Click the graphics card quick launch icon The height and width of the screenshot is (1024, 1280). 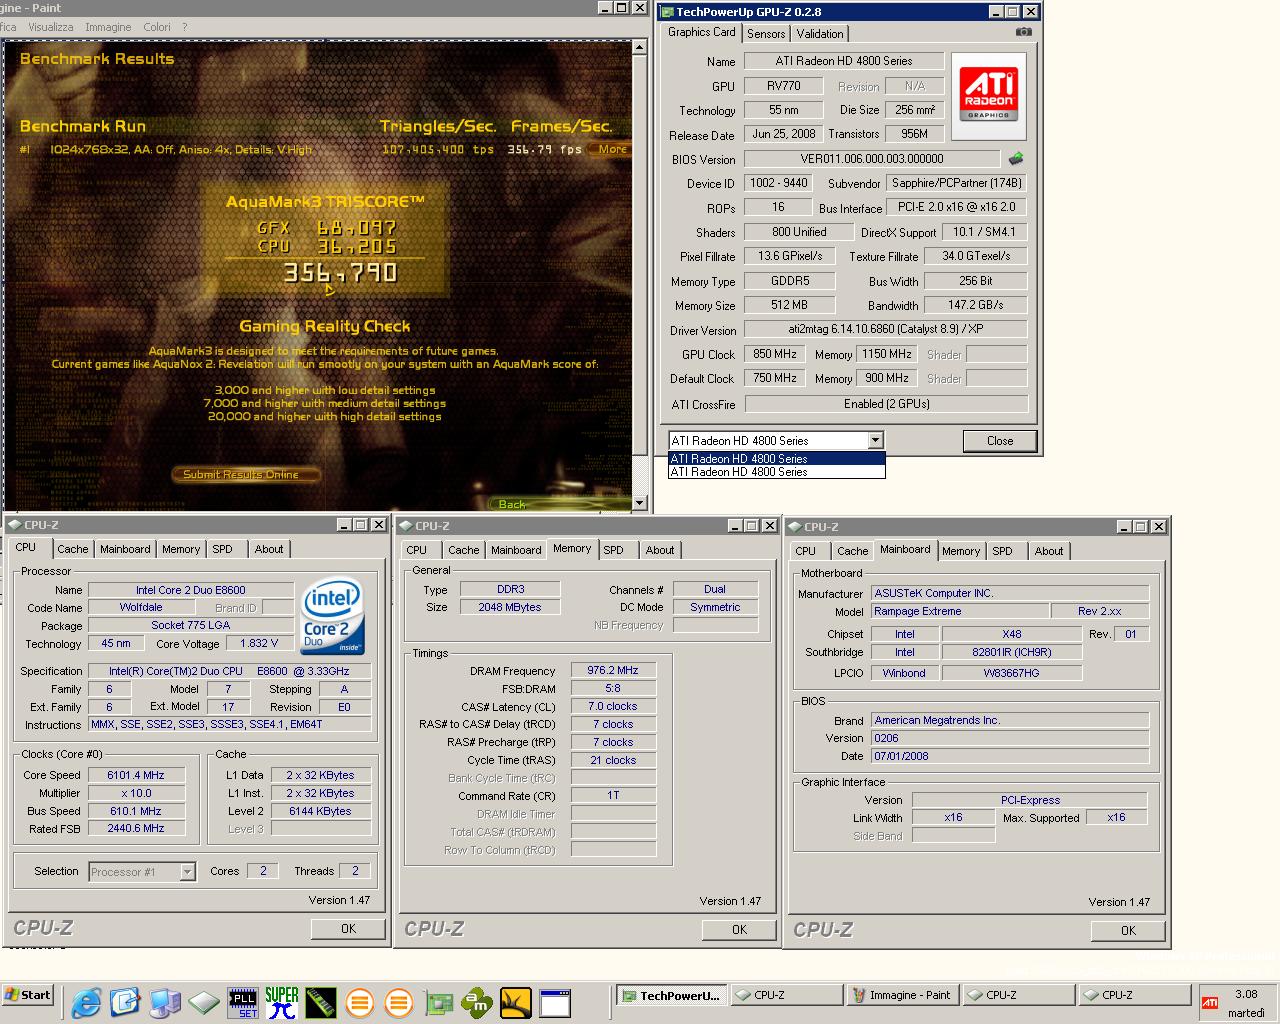point(438,1002)
